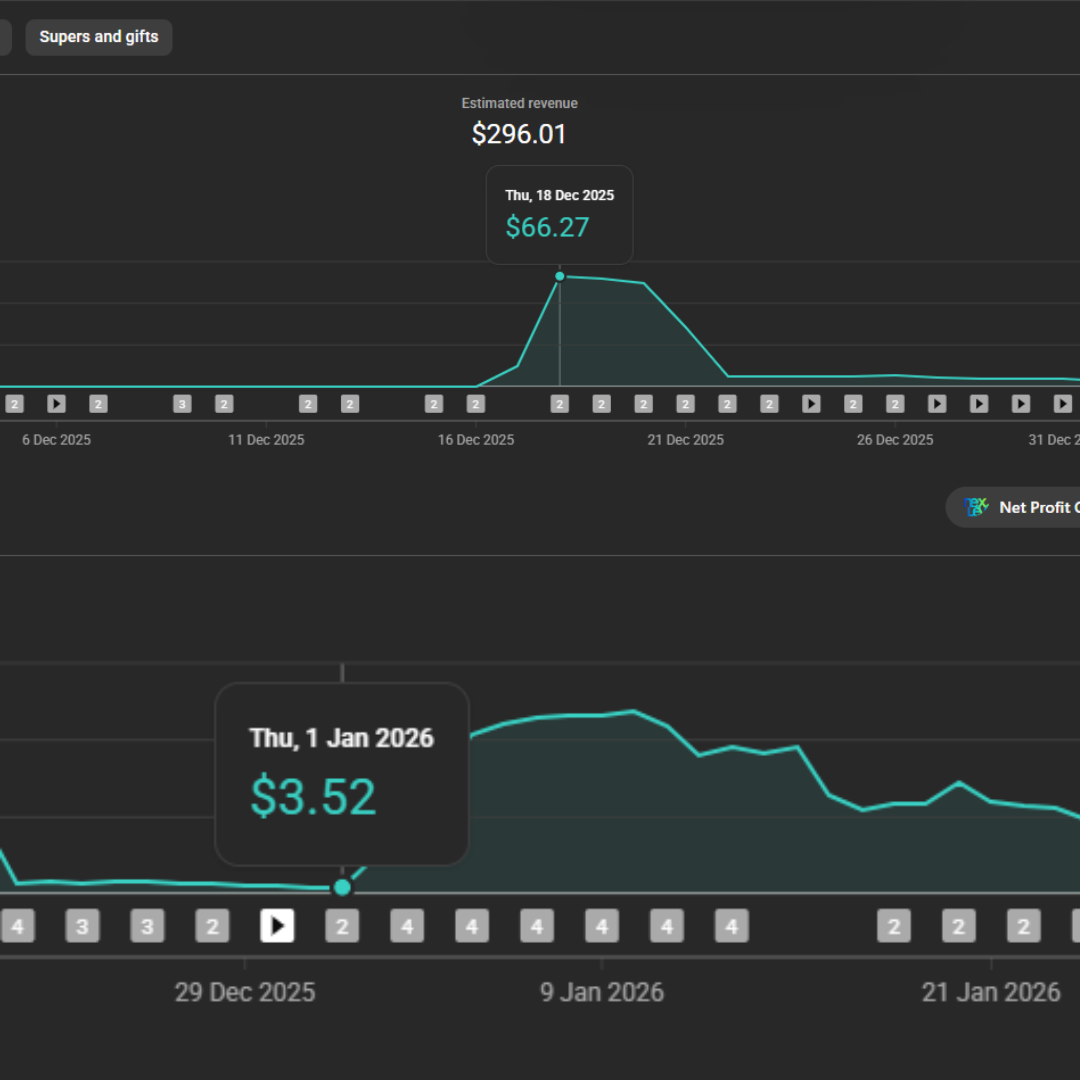The width and height of the screenshot is (1080, 1080).
Task: Click the first '2' marker after the gap in lower chart
Action: click(894, 926)
